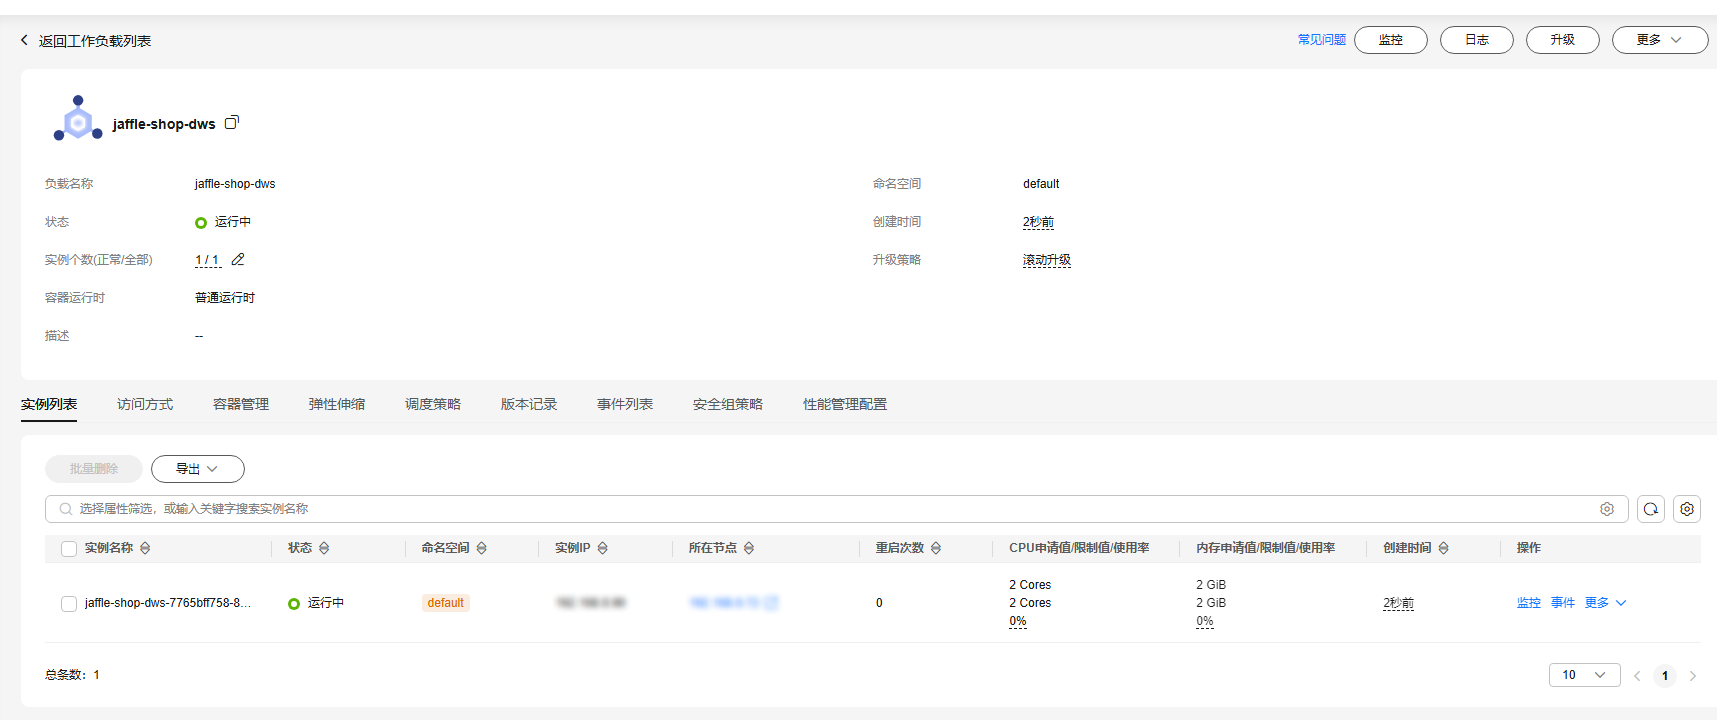1717x720 pixels.
Task: Click instance name jaffle-shop-dws-7765bff758-8…
Action: pyautogui.click(x=168, y=603)
